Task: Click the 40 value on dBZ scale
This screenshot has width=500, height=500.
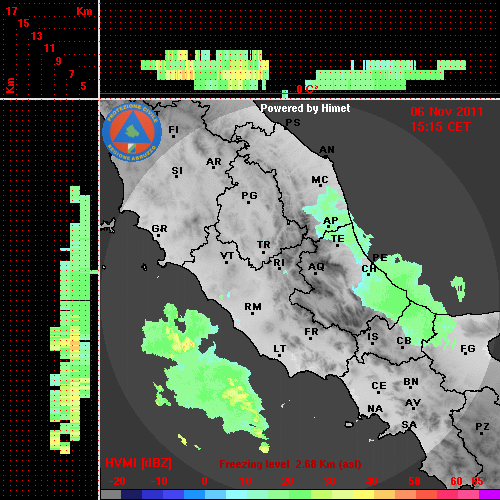Action: pos(371,481)
